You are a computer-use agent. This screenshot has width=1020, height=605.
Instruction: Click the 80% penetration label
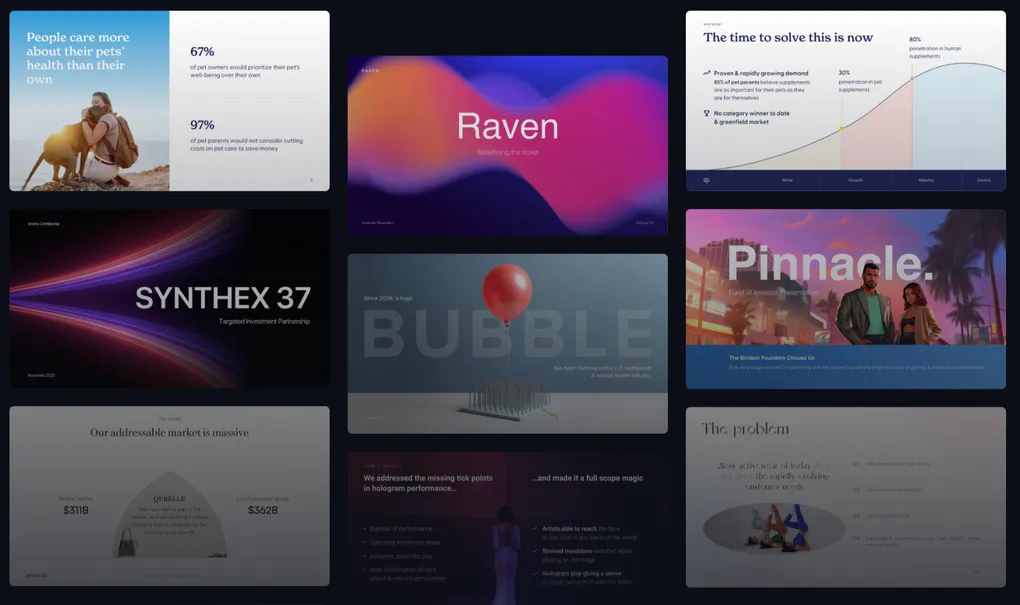(x=915, y=40)
